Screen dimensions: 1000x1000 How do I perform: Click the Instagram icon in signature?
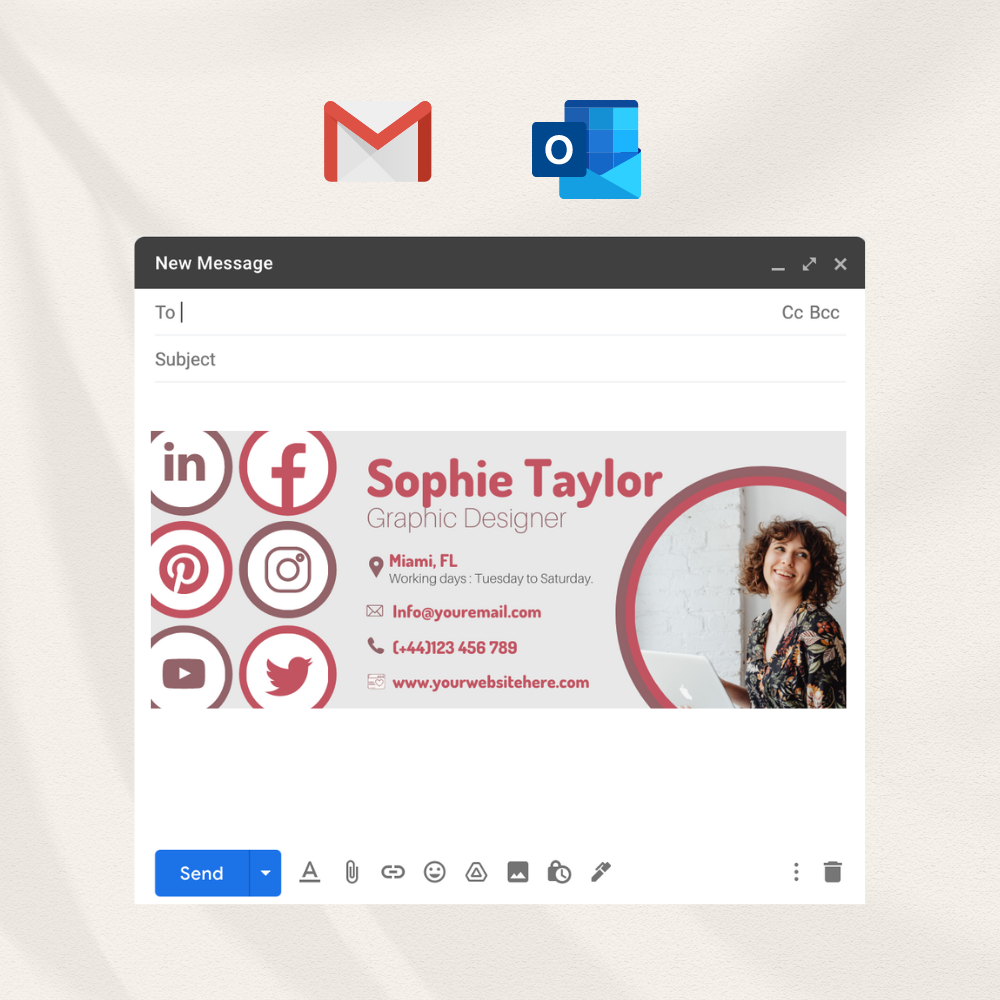click(x=288, y=570)
